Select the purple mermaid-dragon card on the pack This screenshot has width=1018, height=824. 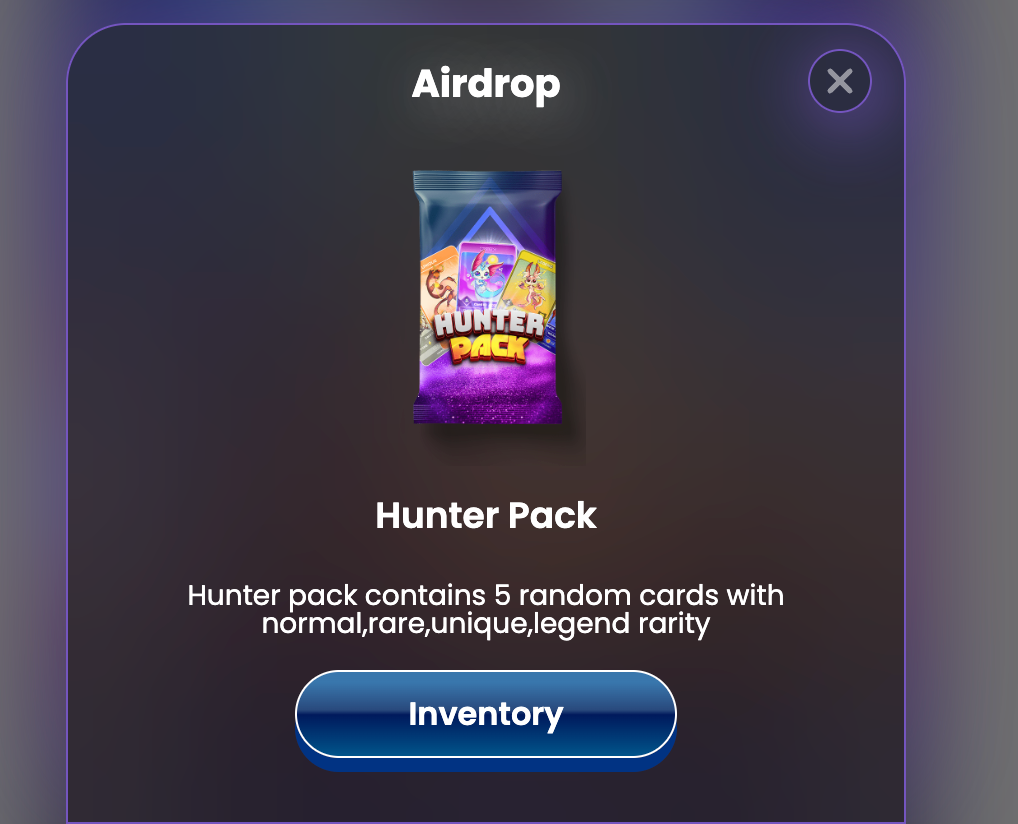point(486,276)
